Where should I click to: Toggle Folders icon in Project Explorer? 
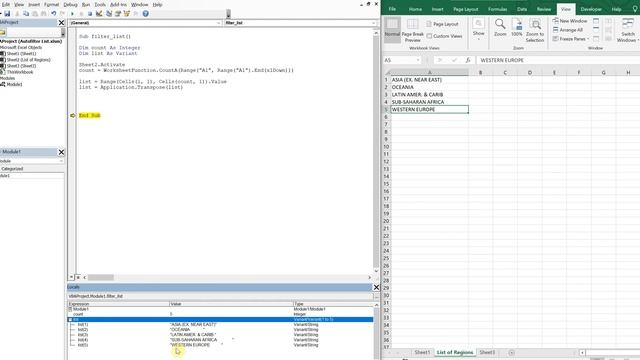tap(3, 32)
